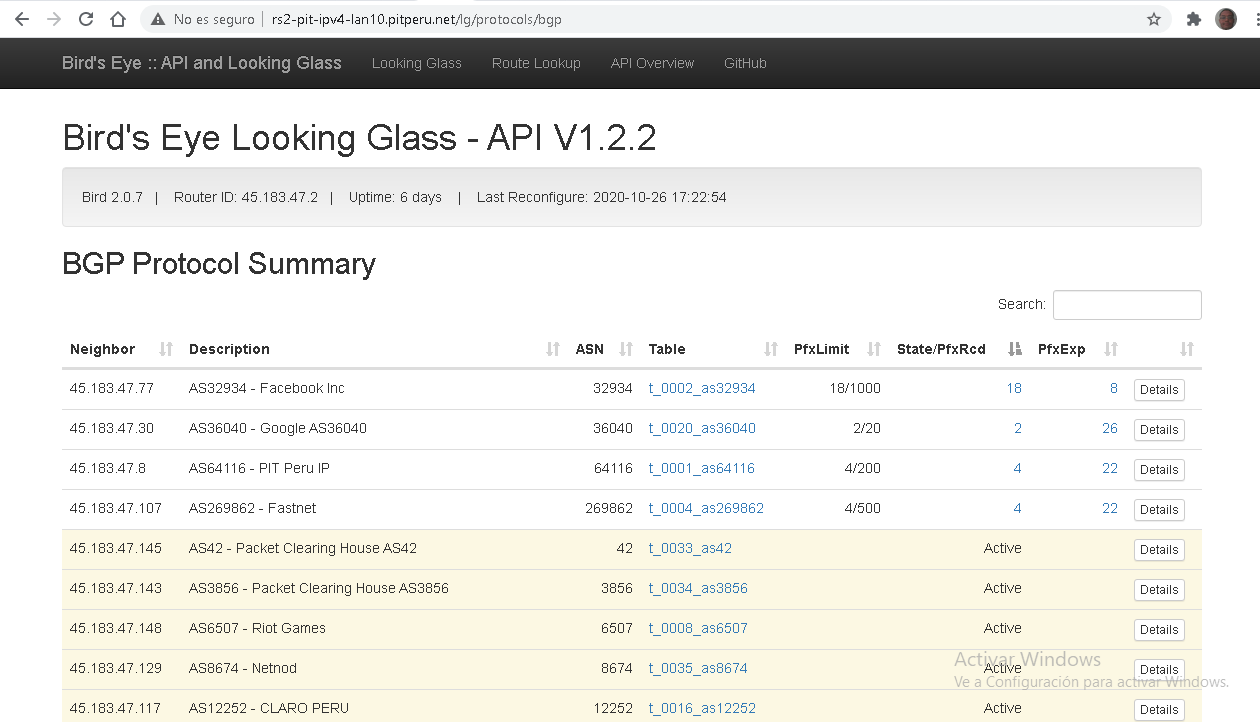Open table t_0008_as6507 link
Viewport: 1260px width, 722px height.
pos(698,628)
